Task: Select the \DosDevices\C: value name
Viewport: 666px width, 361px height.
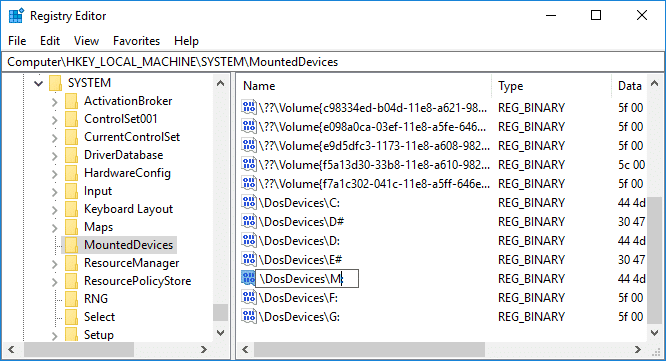Action: (299, 203)
